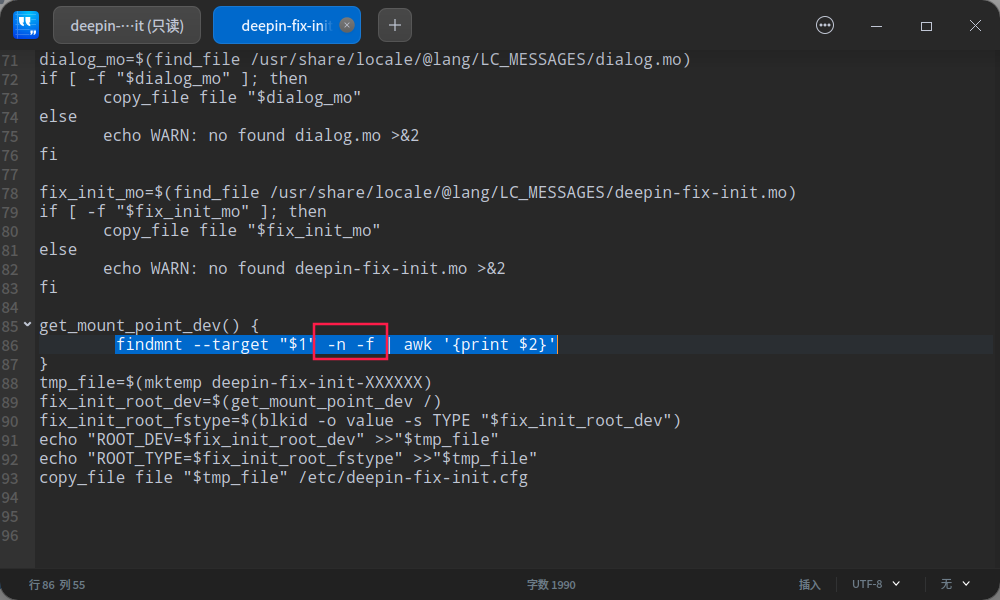Click line number 93 in the gutter
Image resolution: width=1000 pixels, height=600 pixels.
coord(10,478)
